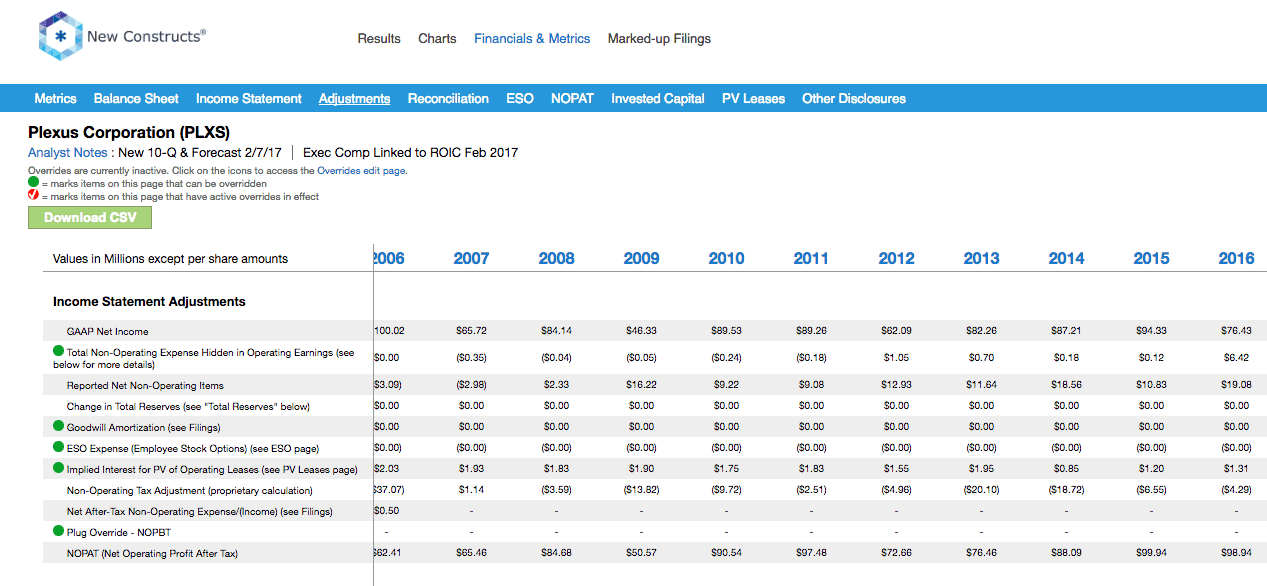Click green legend dot for overridable items
The image size is (1267, 586).
click(x=33, y=184)
